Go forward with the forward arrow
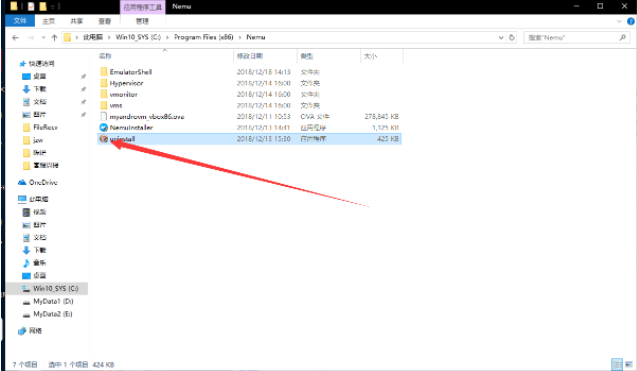The height and width of the screenshot is (371, 637). coord(31,37)
